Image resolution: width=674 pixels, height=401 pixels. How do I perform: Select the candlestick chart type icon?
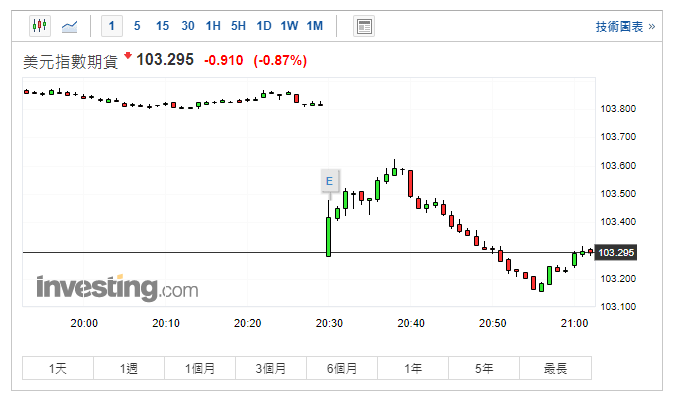coord(39,26)
